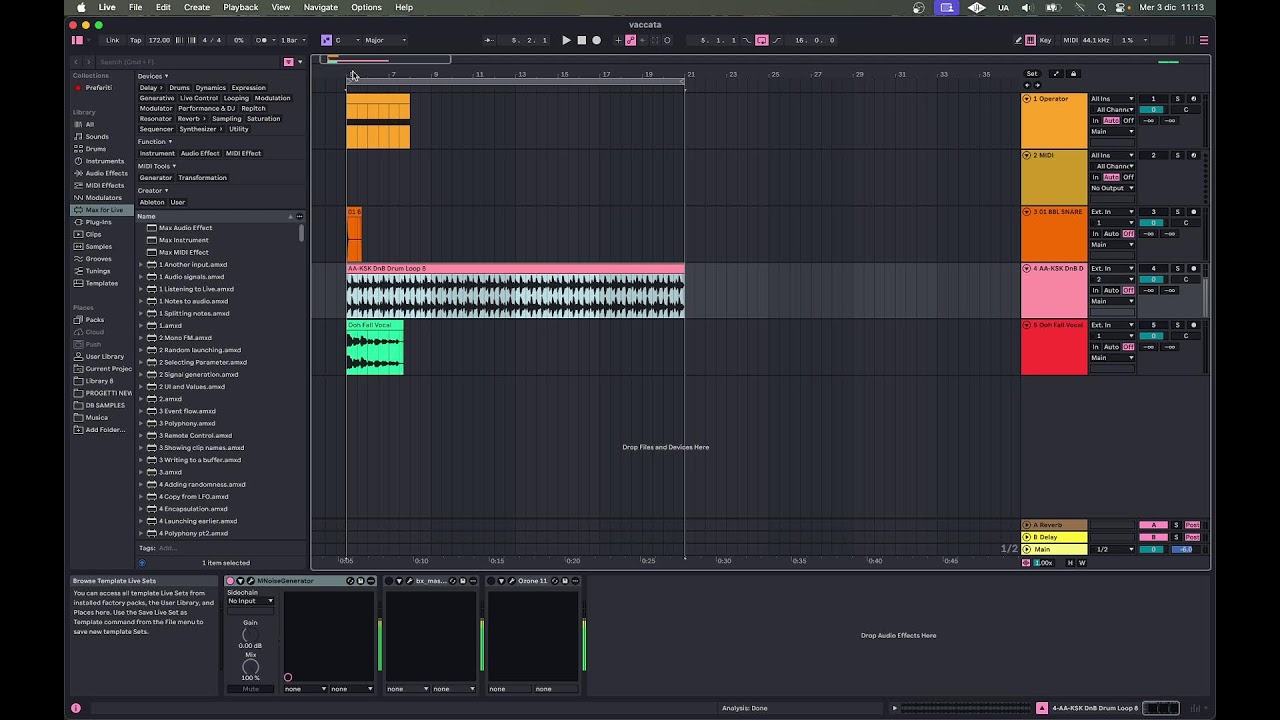Toggle the Scale Mode icon
Image resolution: width=1280 pixels, height=720 pixels.
326,40
